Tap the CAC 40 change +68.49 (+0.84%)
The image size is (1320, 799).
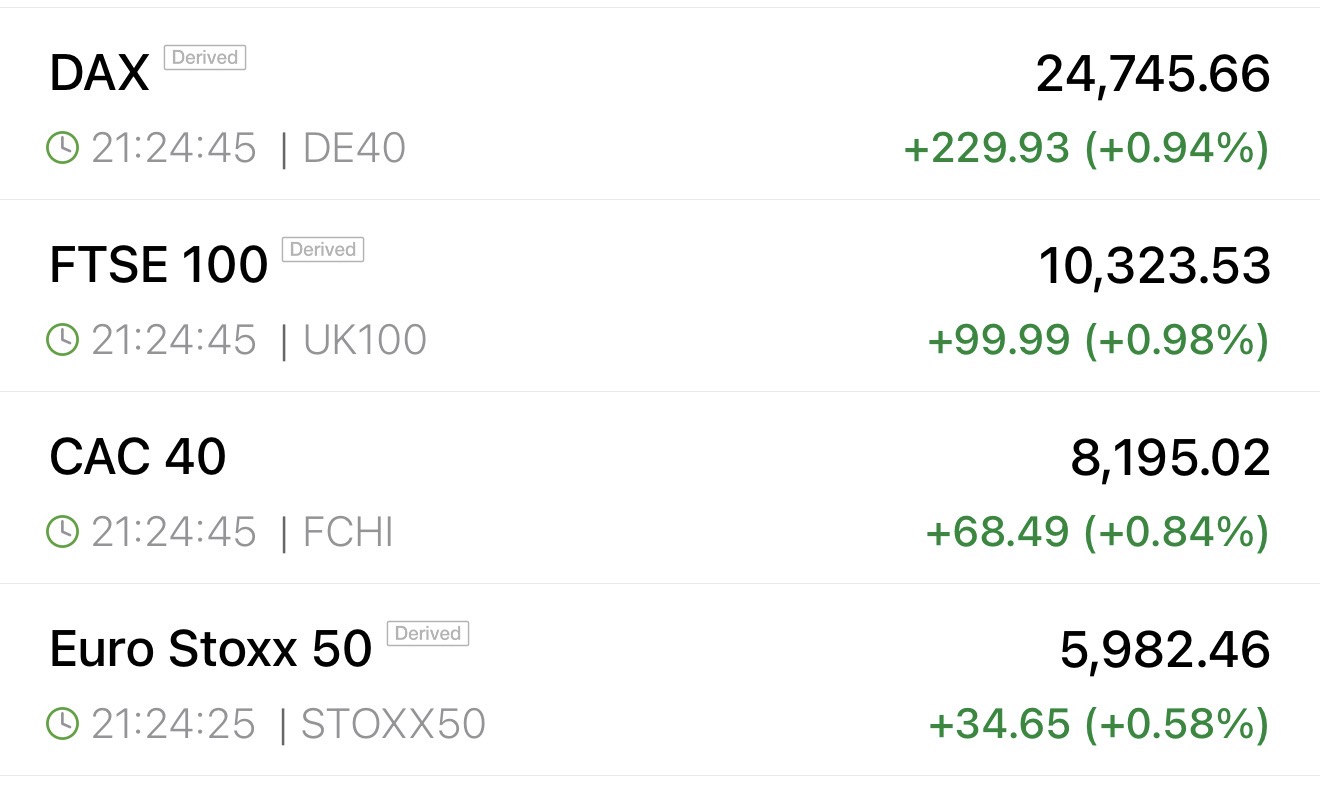(1097, 533)
